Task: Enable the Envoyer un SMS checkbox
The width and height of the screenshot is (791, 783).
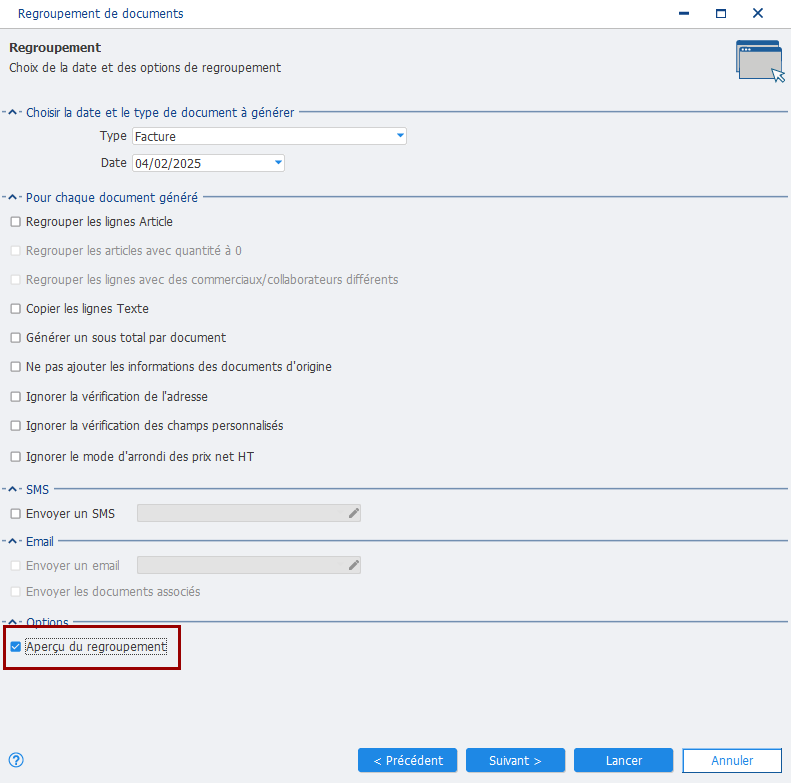Action: coord(16,514)
